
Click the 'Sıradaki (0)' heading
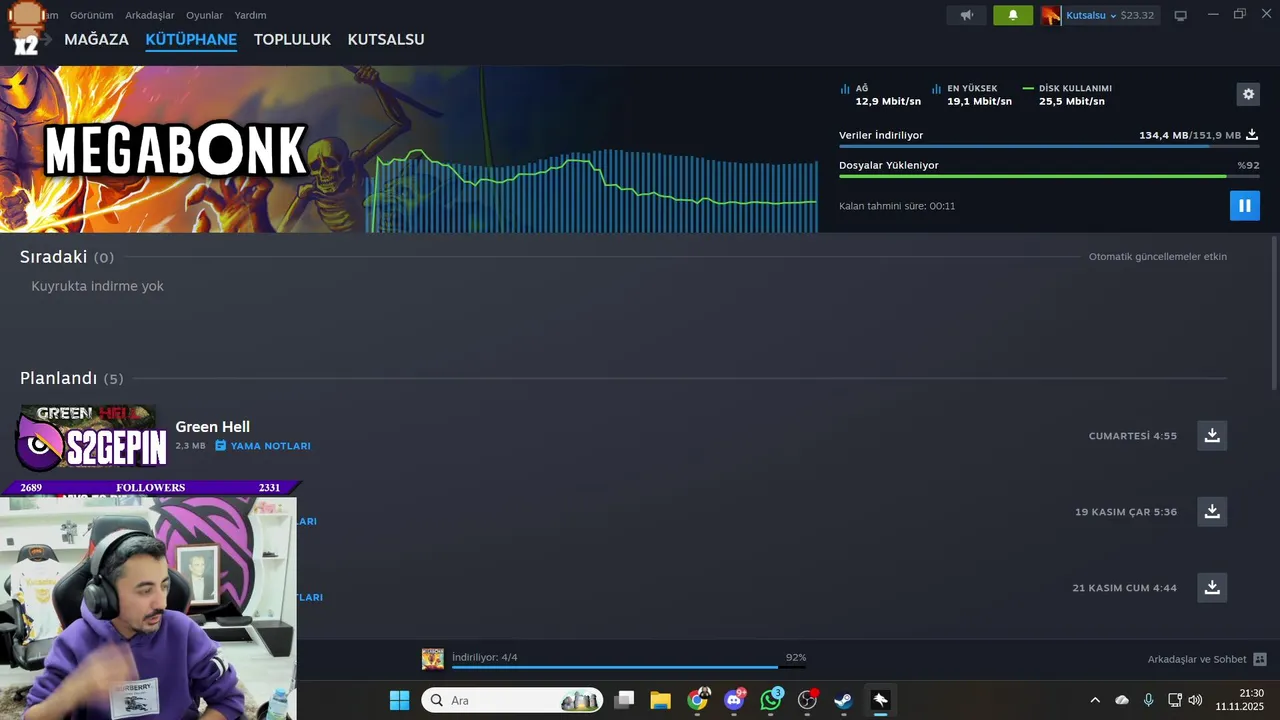(67, 257)
